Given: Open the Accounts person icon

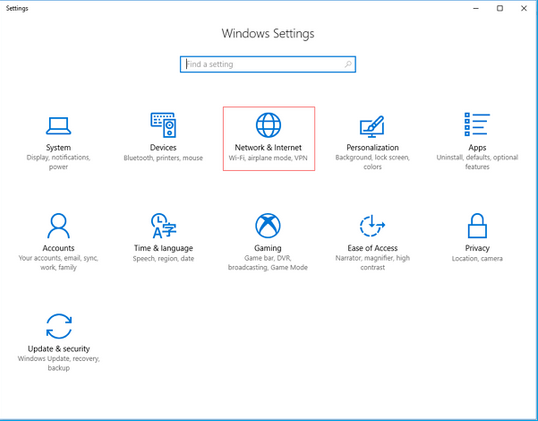Looking at the screenshot, I should tap(58, 225).
